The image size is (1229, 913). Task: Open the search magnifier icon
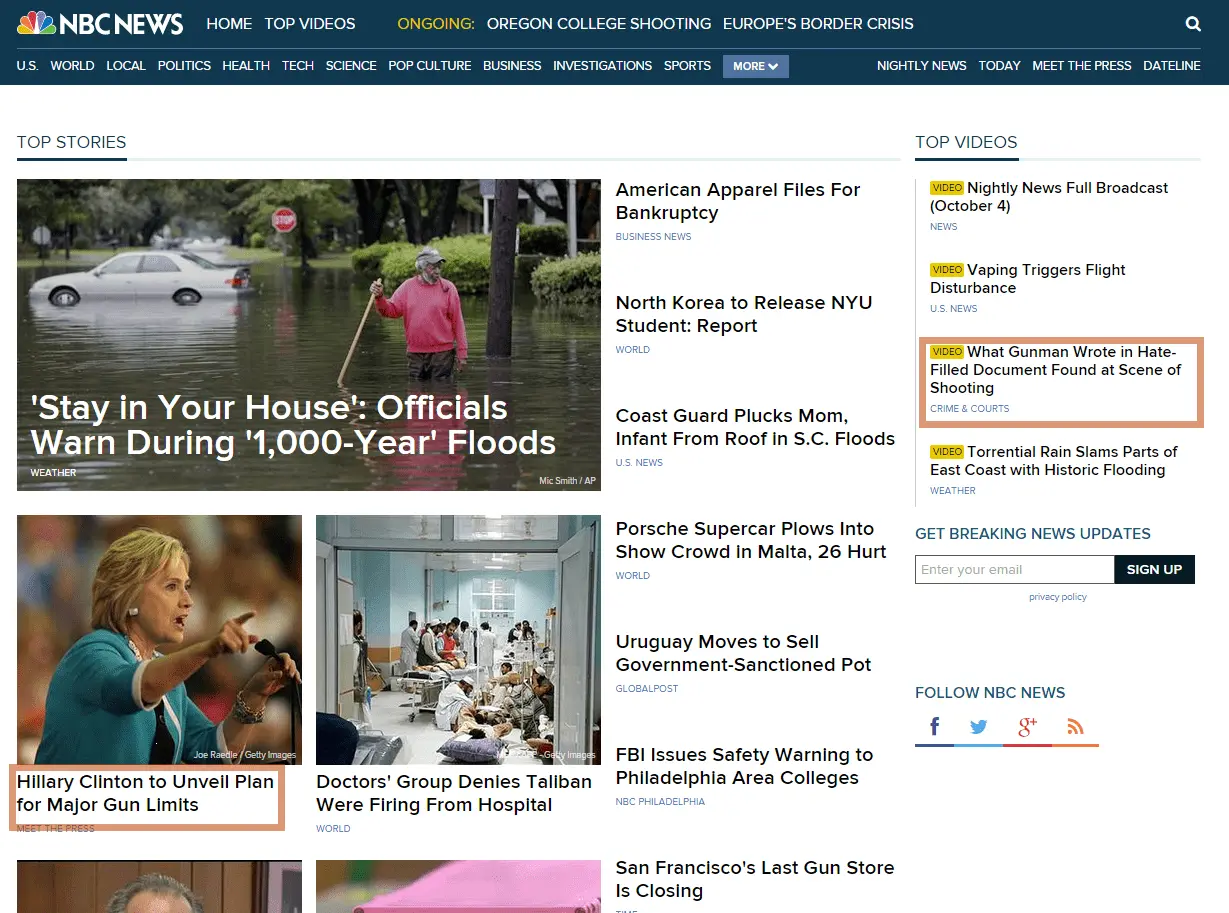click(1193, 23)
